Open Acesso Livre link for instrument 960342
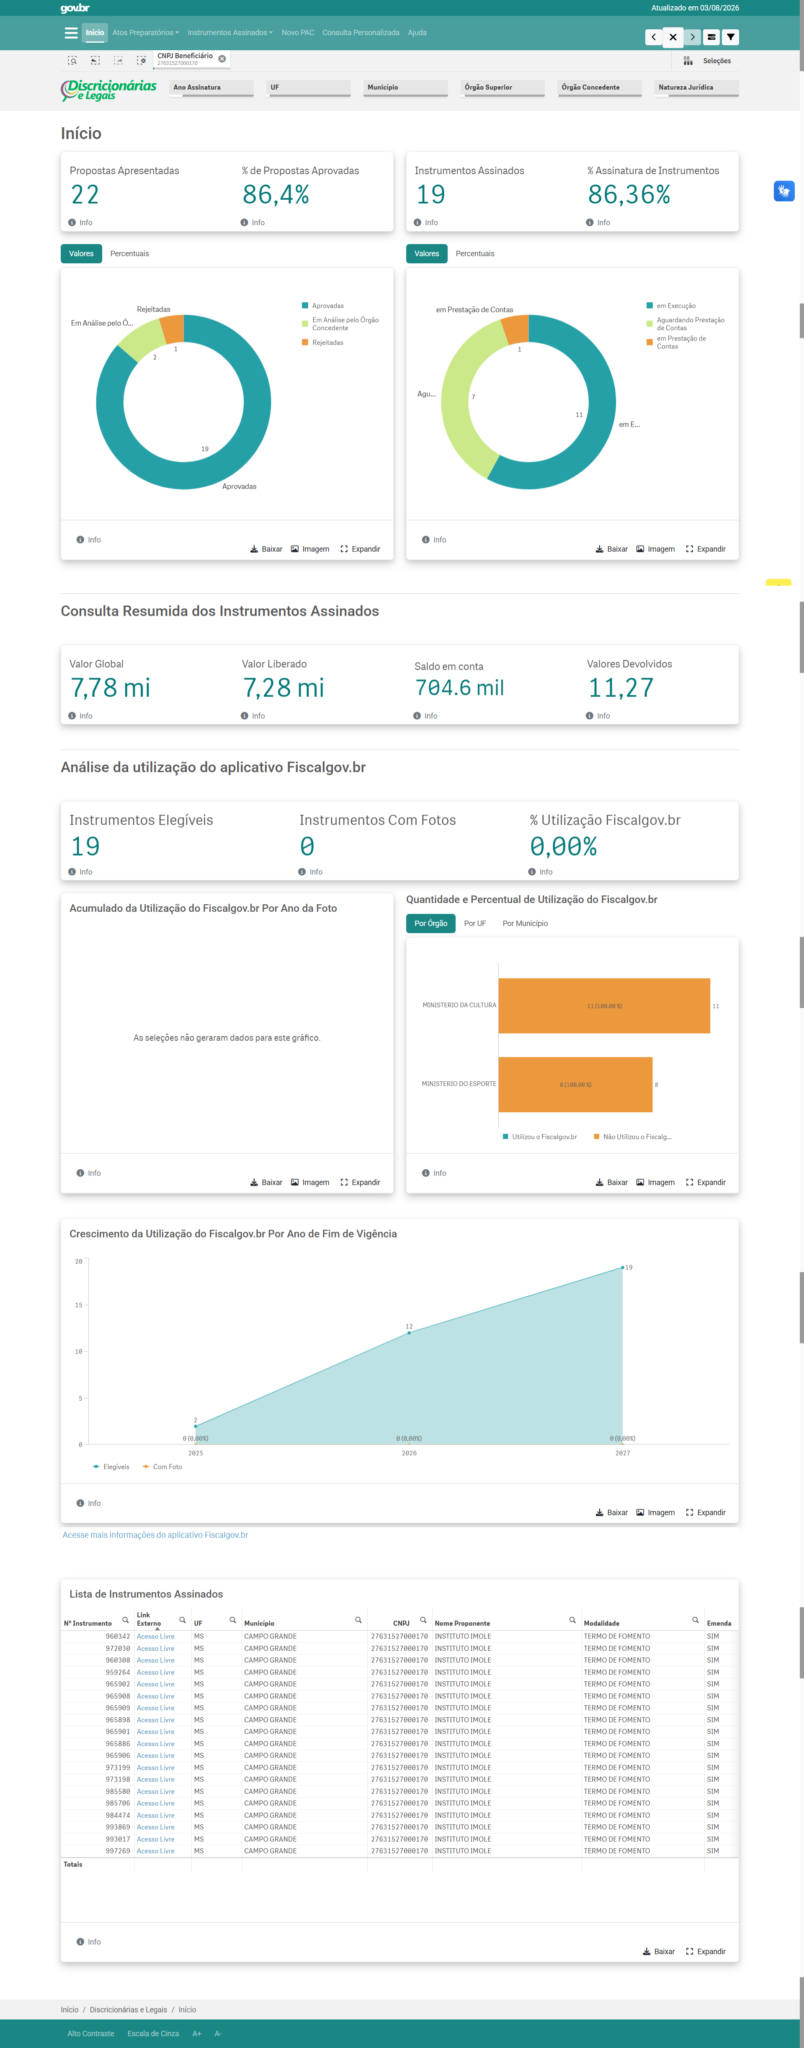The width and height of the screenshot is (804, 2048). (x=156, y=1636)
